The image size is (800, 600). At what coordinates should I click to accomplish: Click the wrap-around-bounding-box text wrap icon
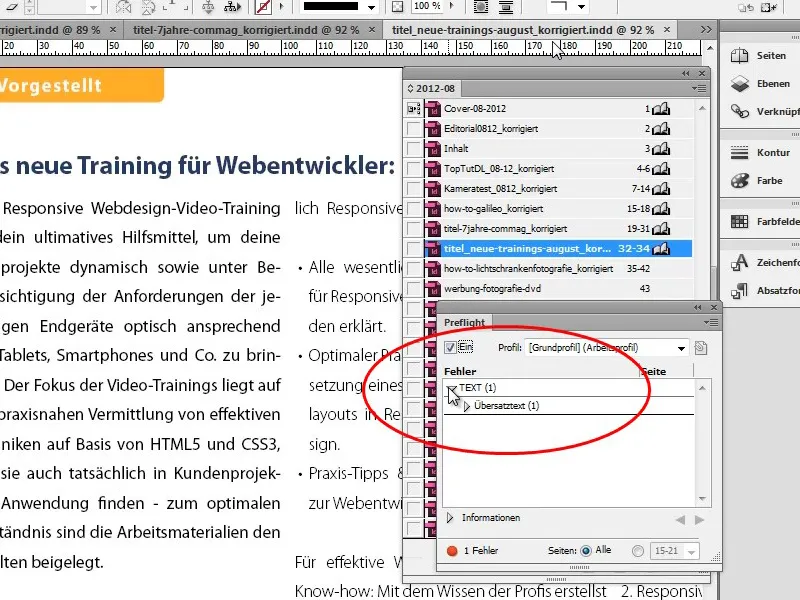480,7
